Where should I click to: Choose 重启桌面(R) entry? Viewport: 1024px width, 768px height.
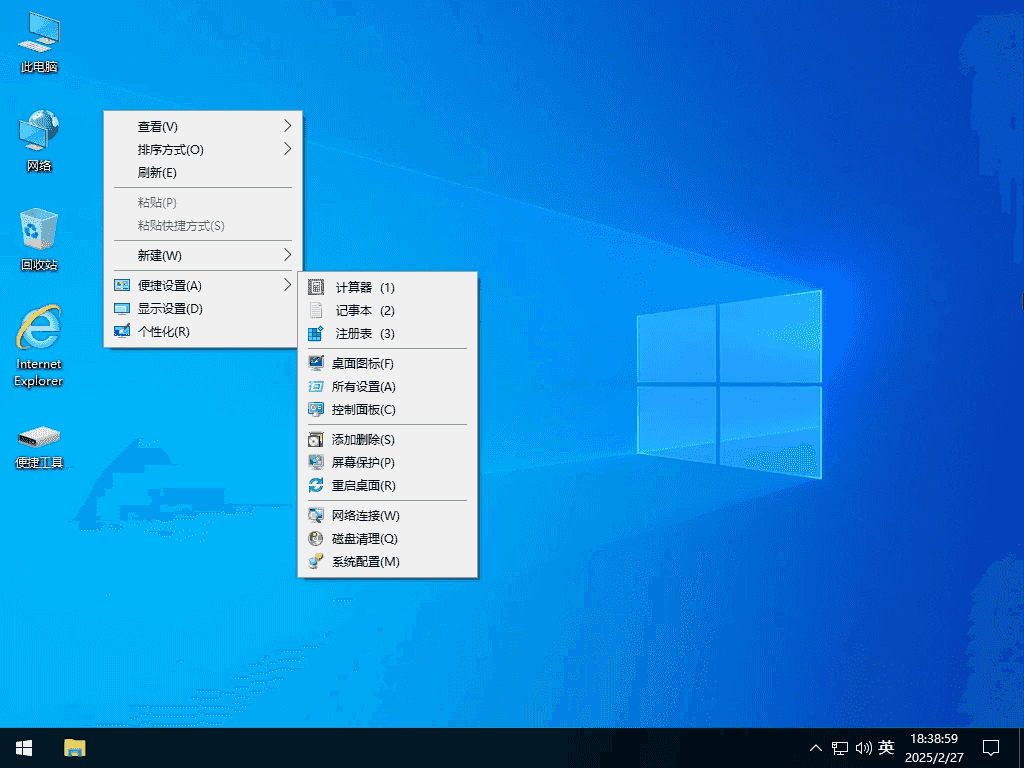tap(388, 485)
